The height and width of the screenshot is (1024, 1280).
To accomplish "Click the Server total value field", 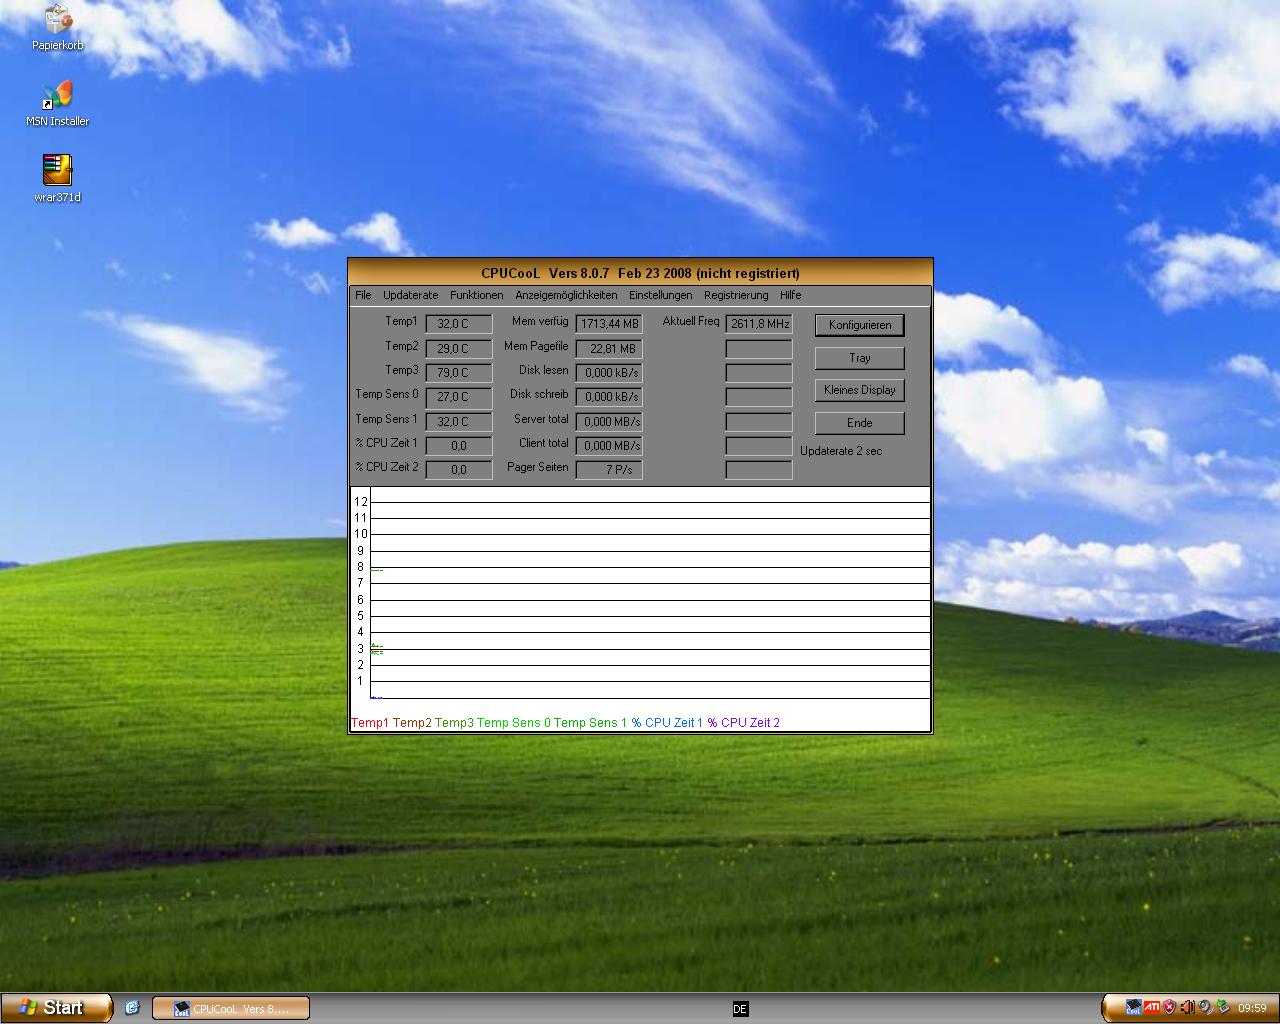I will tap(609, 422).
